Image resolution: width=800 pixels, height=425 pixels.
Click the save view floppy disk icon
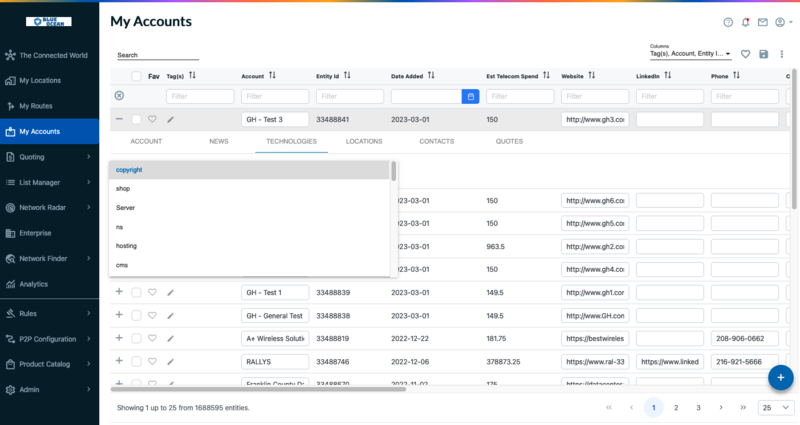764,54
